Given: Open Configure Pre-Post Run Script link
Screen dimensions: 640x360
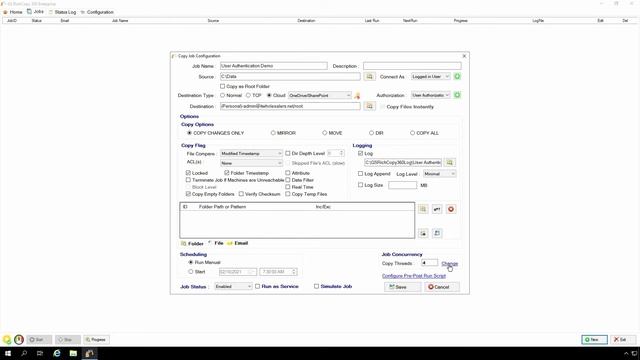Looking at the screenshot, I should pyautogui.click(x=414, y=276).
